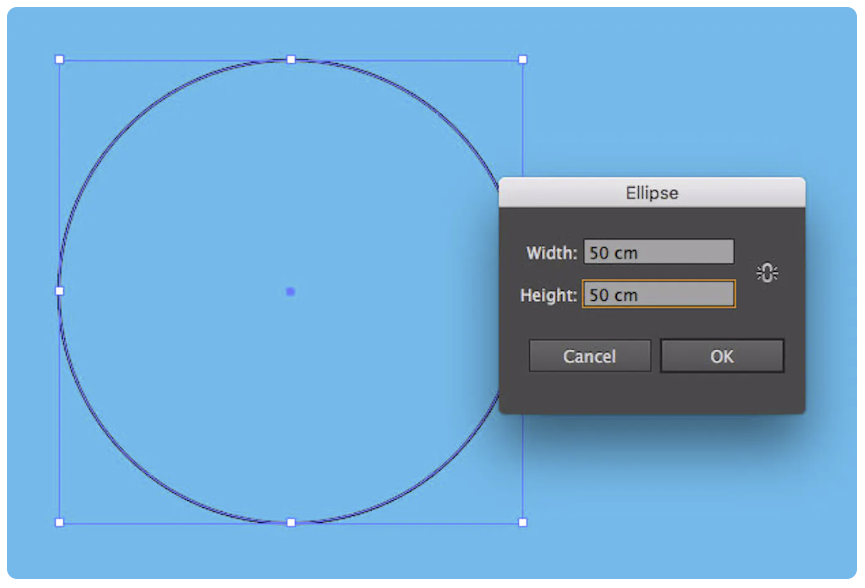Confirm the Ellipse dialog with OK
The image size is (865, 588).
pyautogui.click(x=722, y=356)
